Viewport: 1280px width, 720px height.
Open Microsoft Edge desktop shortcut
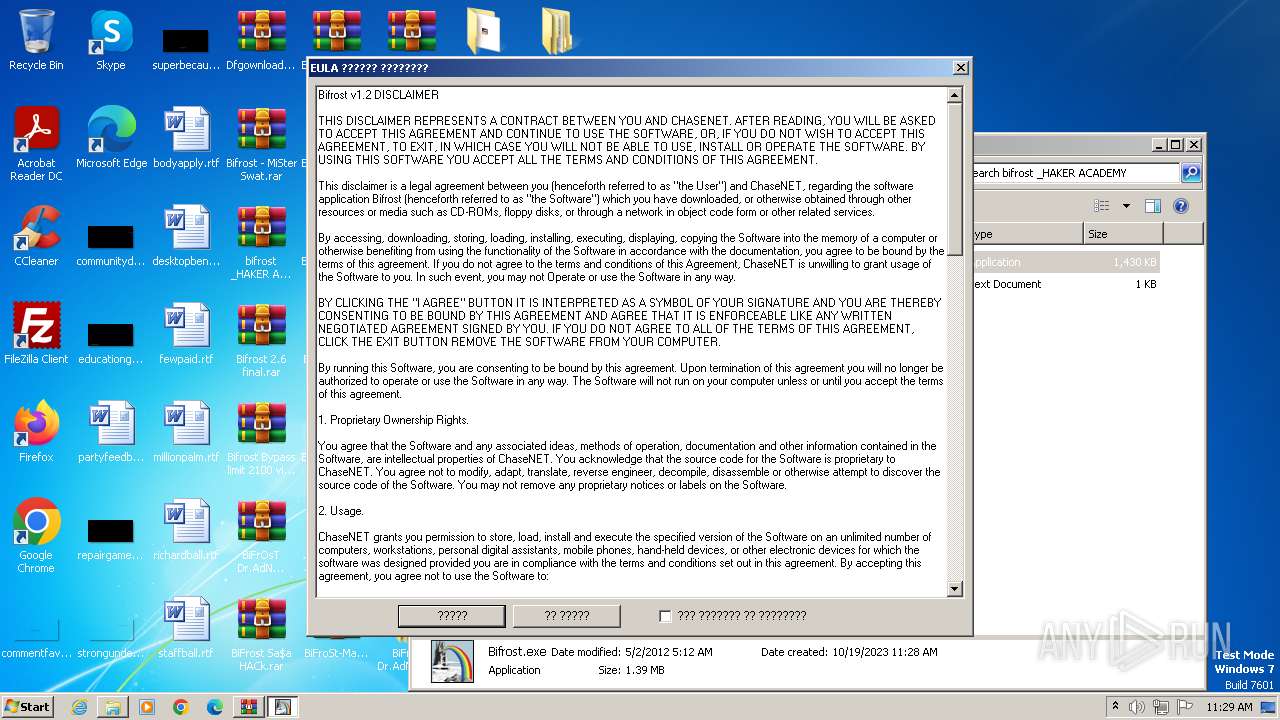[111, 138]
